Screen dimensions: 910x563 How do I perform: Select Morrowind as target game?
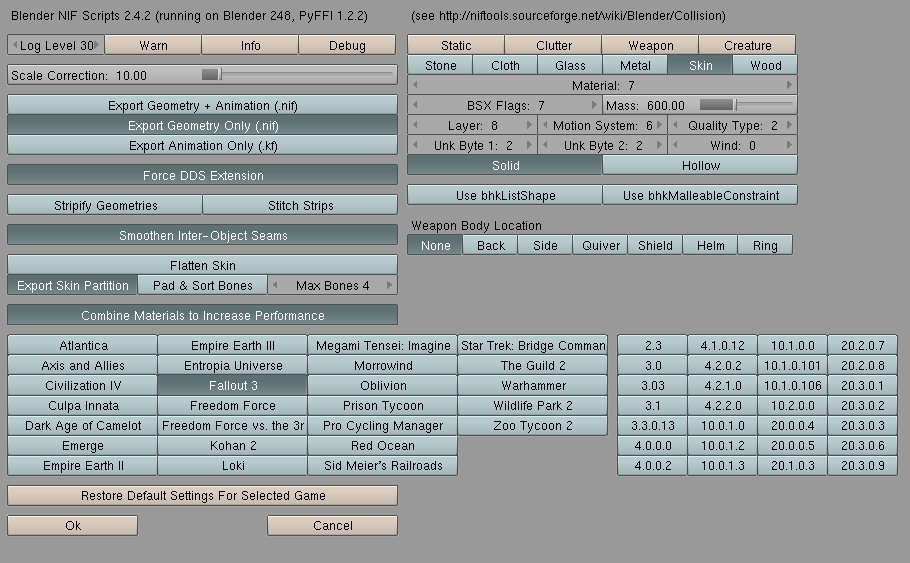pyautogui.click(x=382, y=365)
